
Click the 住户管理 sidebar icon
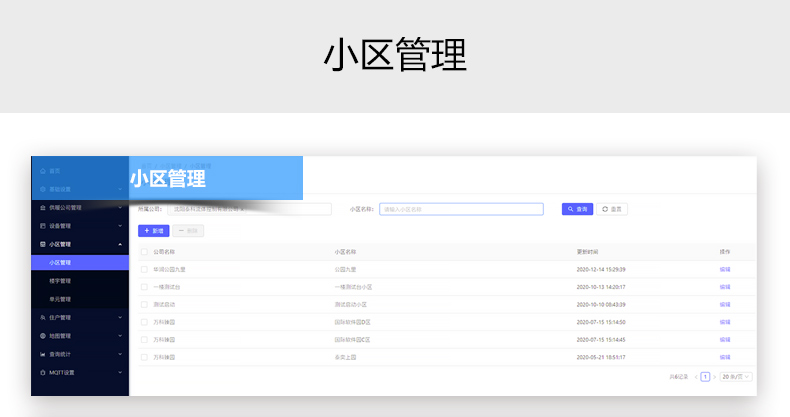(x=42, y=317)
